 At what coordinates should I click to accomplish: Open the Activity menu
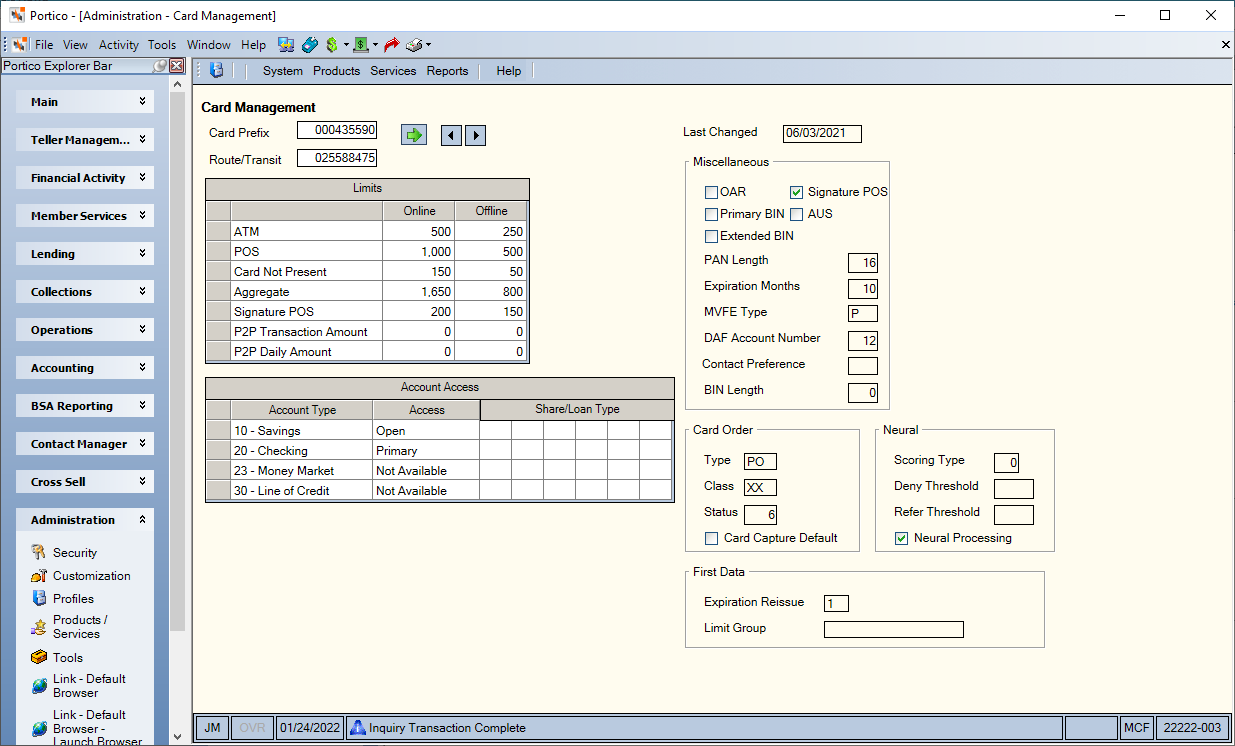118,45
